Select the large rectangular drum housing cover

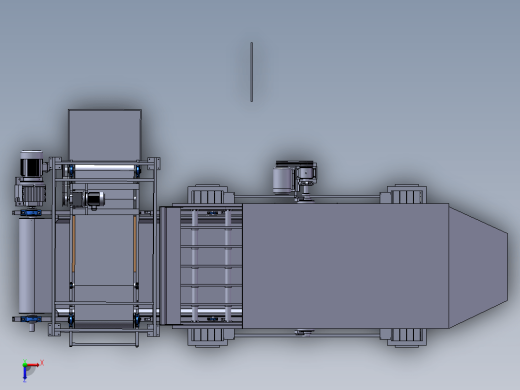point(345,266)
